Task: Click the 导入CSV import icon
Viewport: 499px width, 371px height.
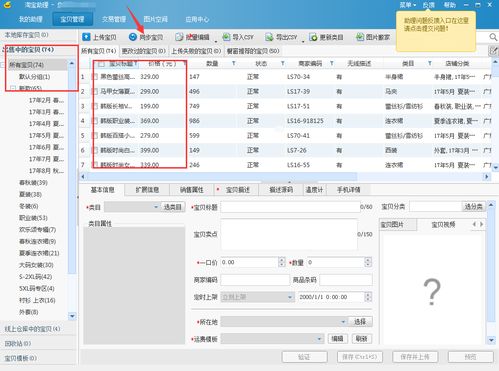Action: click(226, 37)
